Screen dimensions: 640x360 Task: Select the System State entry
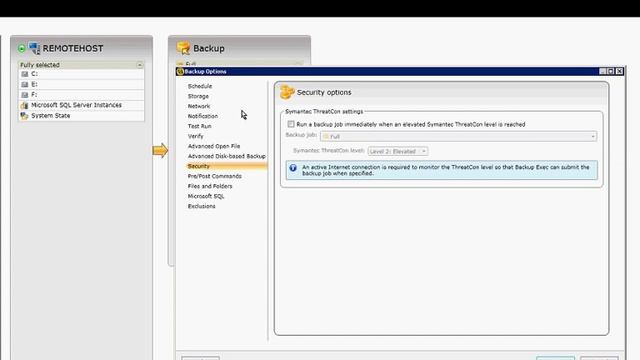pyautogui.click(x=82, y=116)
